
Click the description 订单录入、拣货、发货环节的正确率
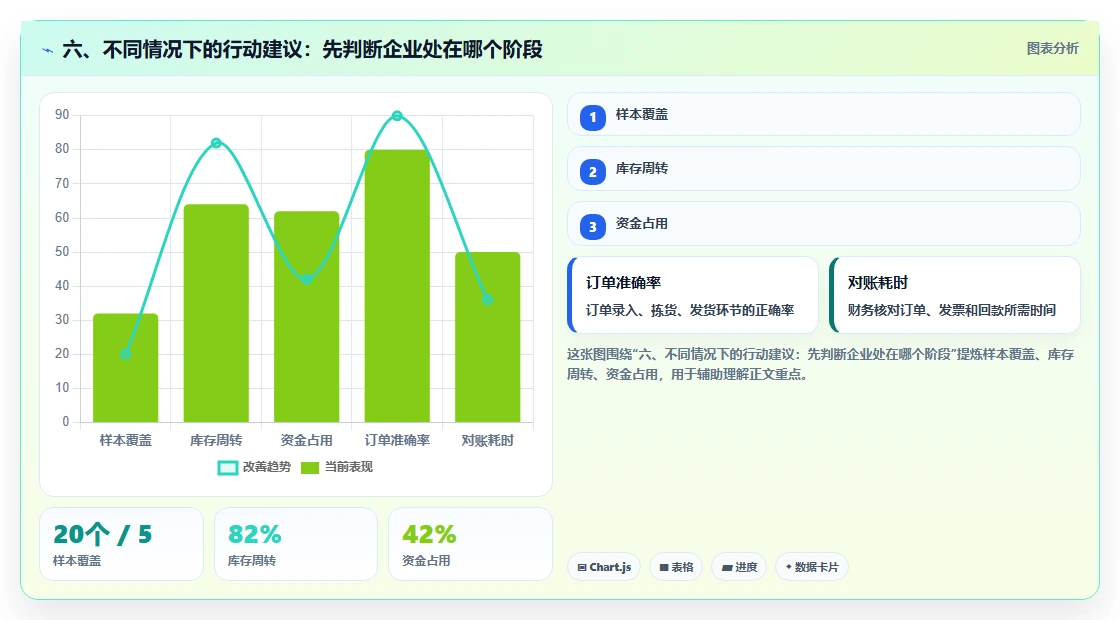click(x=690, y=310)
